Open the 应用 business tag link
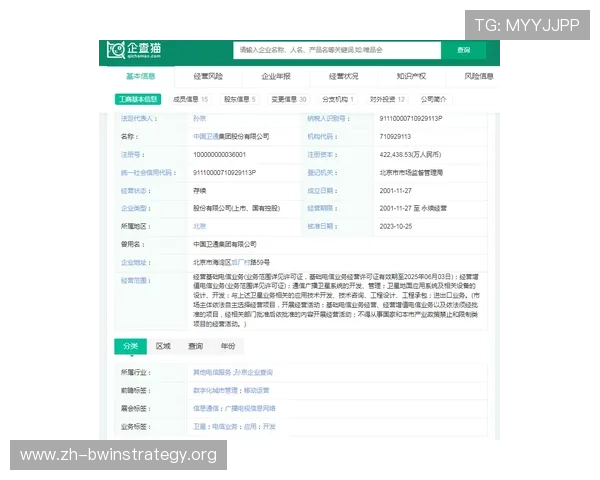Screen dimensions: 600x480 click(x=250, y=426)
